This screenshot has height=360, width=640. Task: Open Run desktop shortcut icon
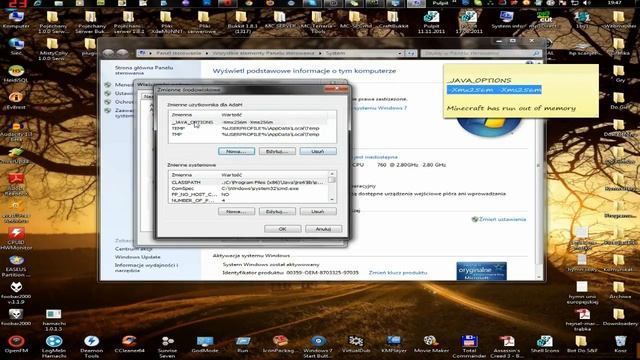tap(243, 344)
